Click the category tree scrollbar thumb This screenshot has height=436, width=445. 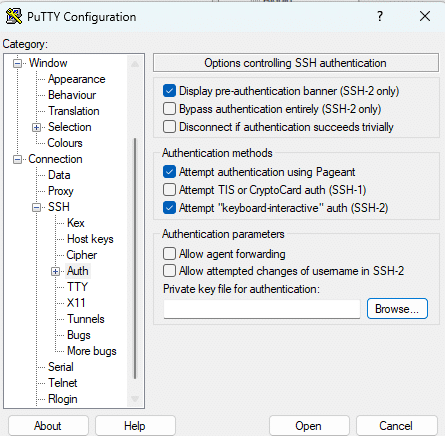click(135, 259)
